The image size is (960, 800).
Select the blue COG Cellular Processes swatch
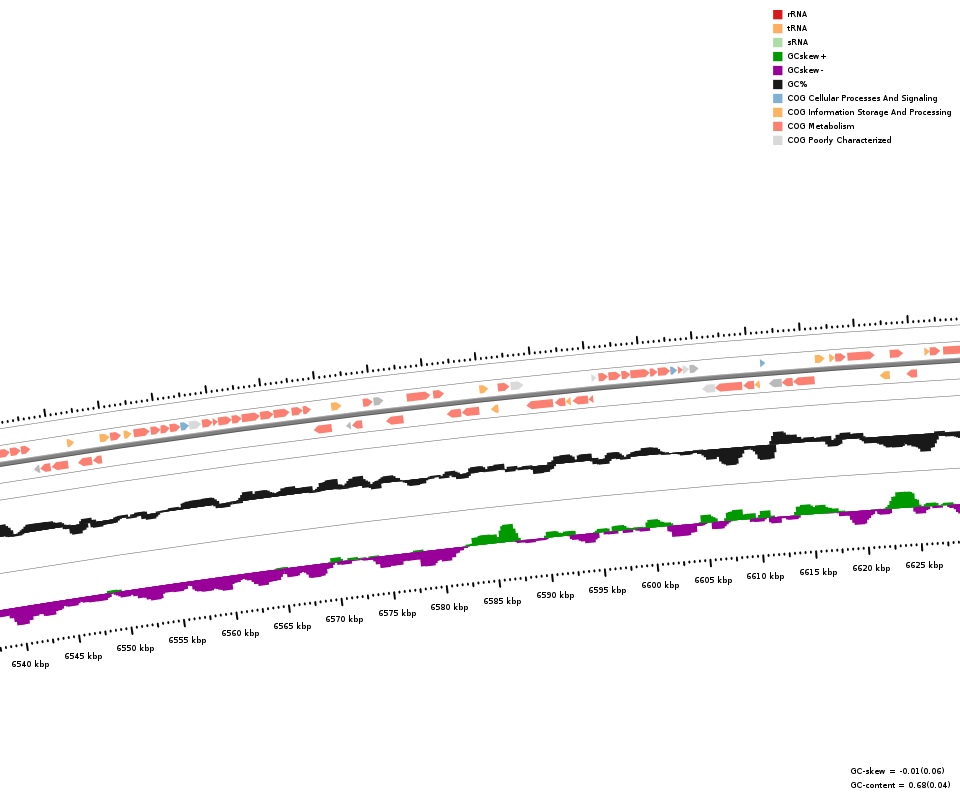point(777,98)
